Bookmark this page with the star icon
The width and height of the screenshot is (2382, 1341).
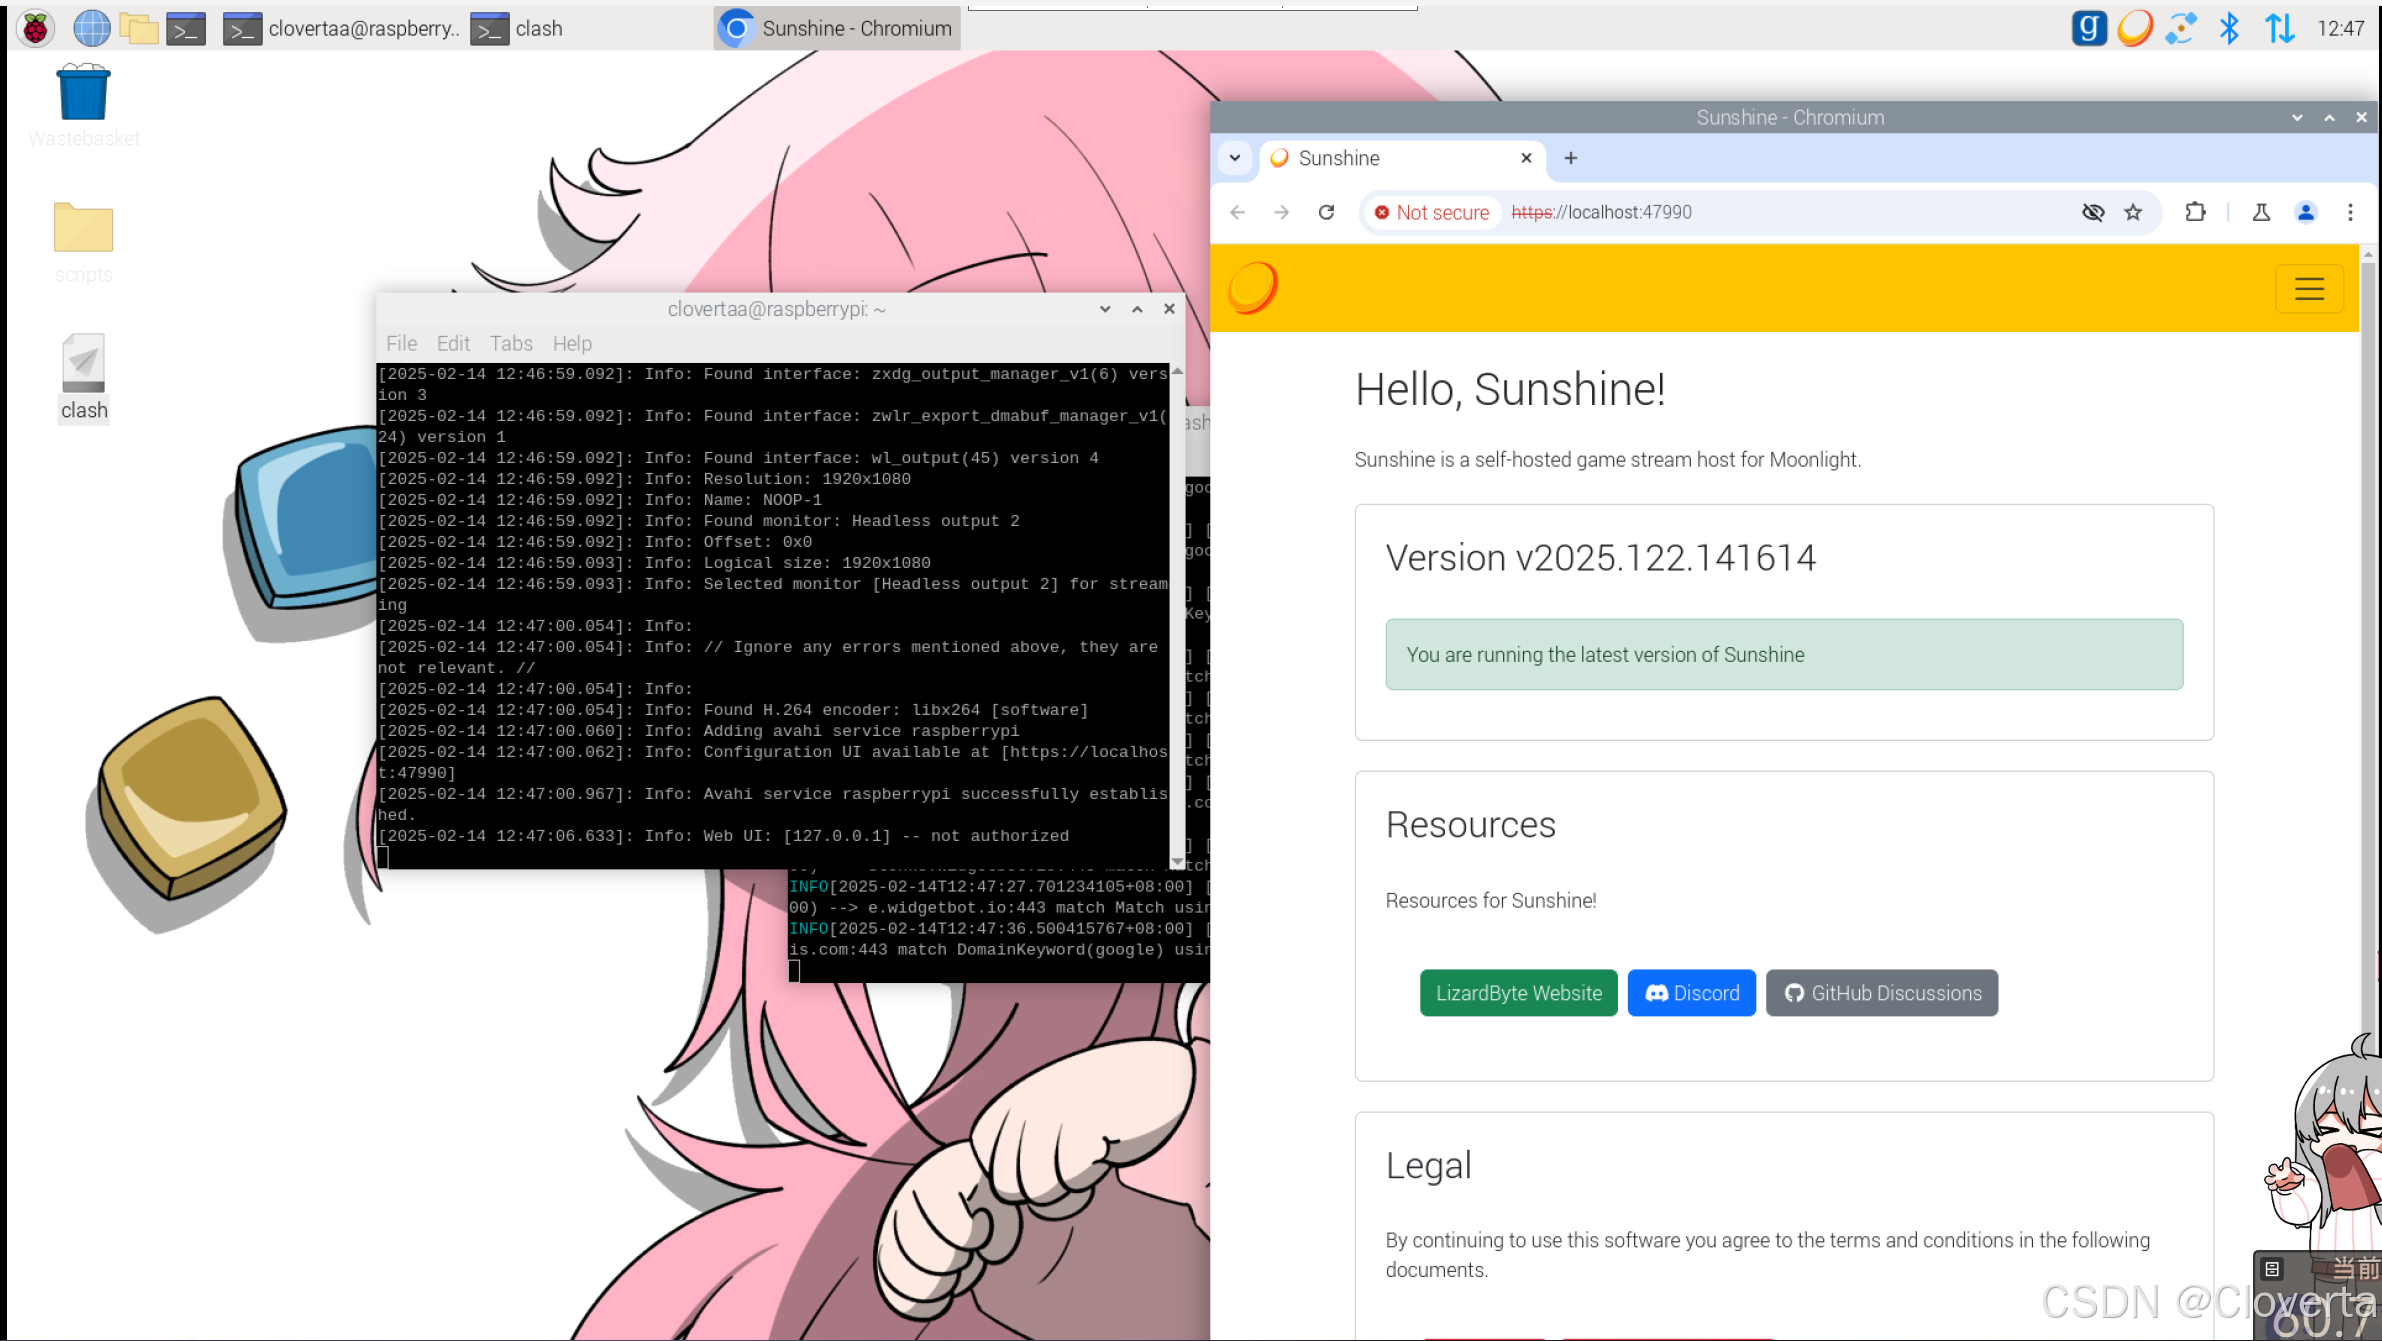(2133, 212)
